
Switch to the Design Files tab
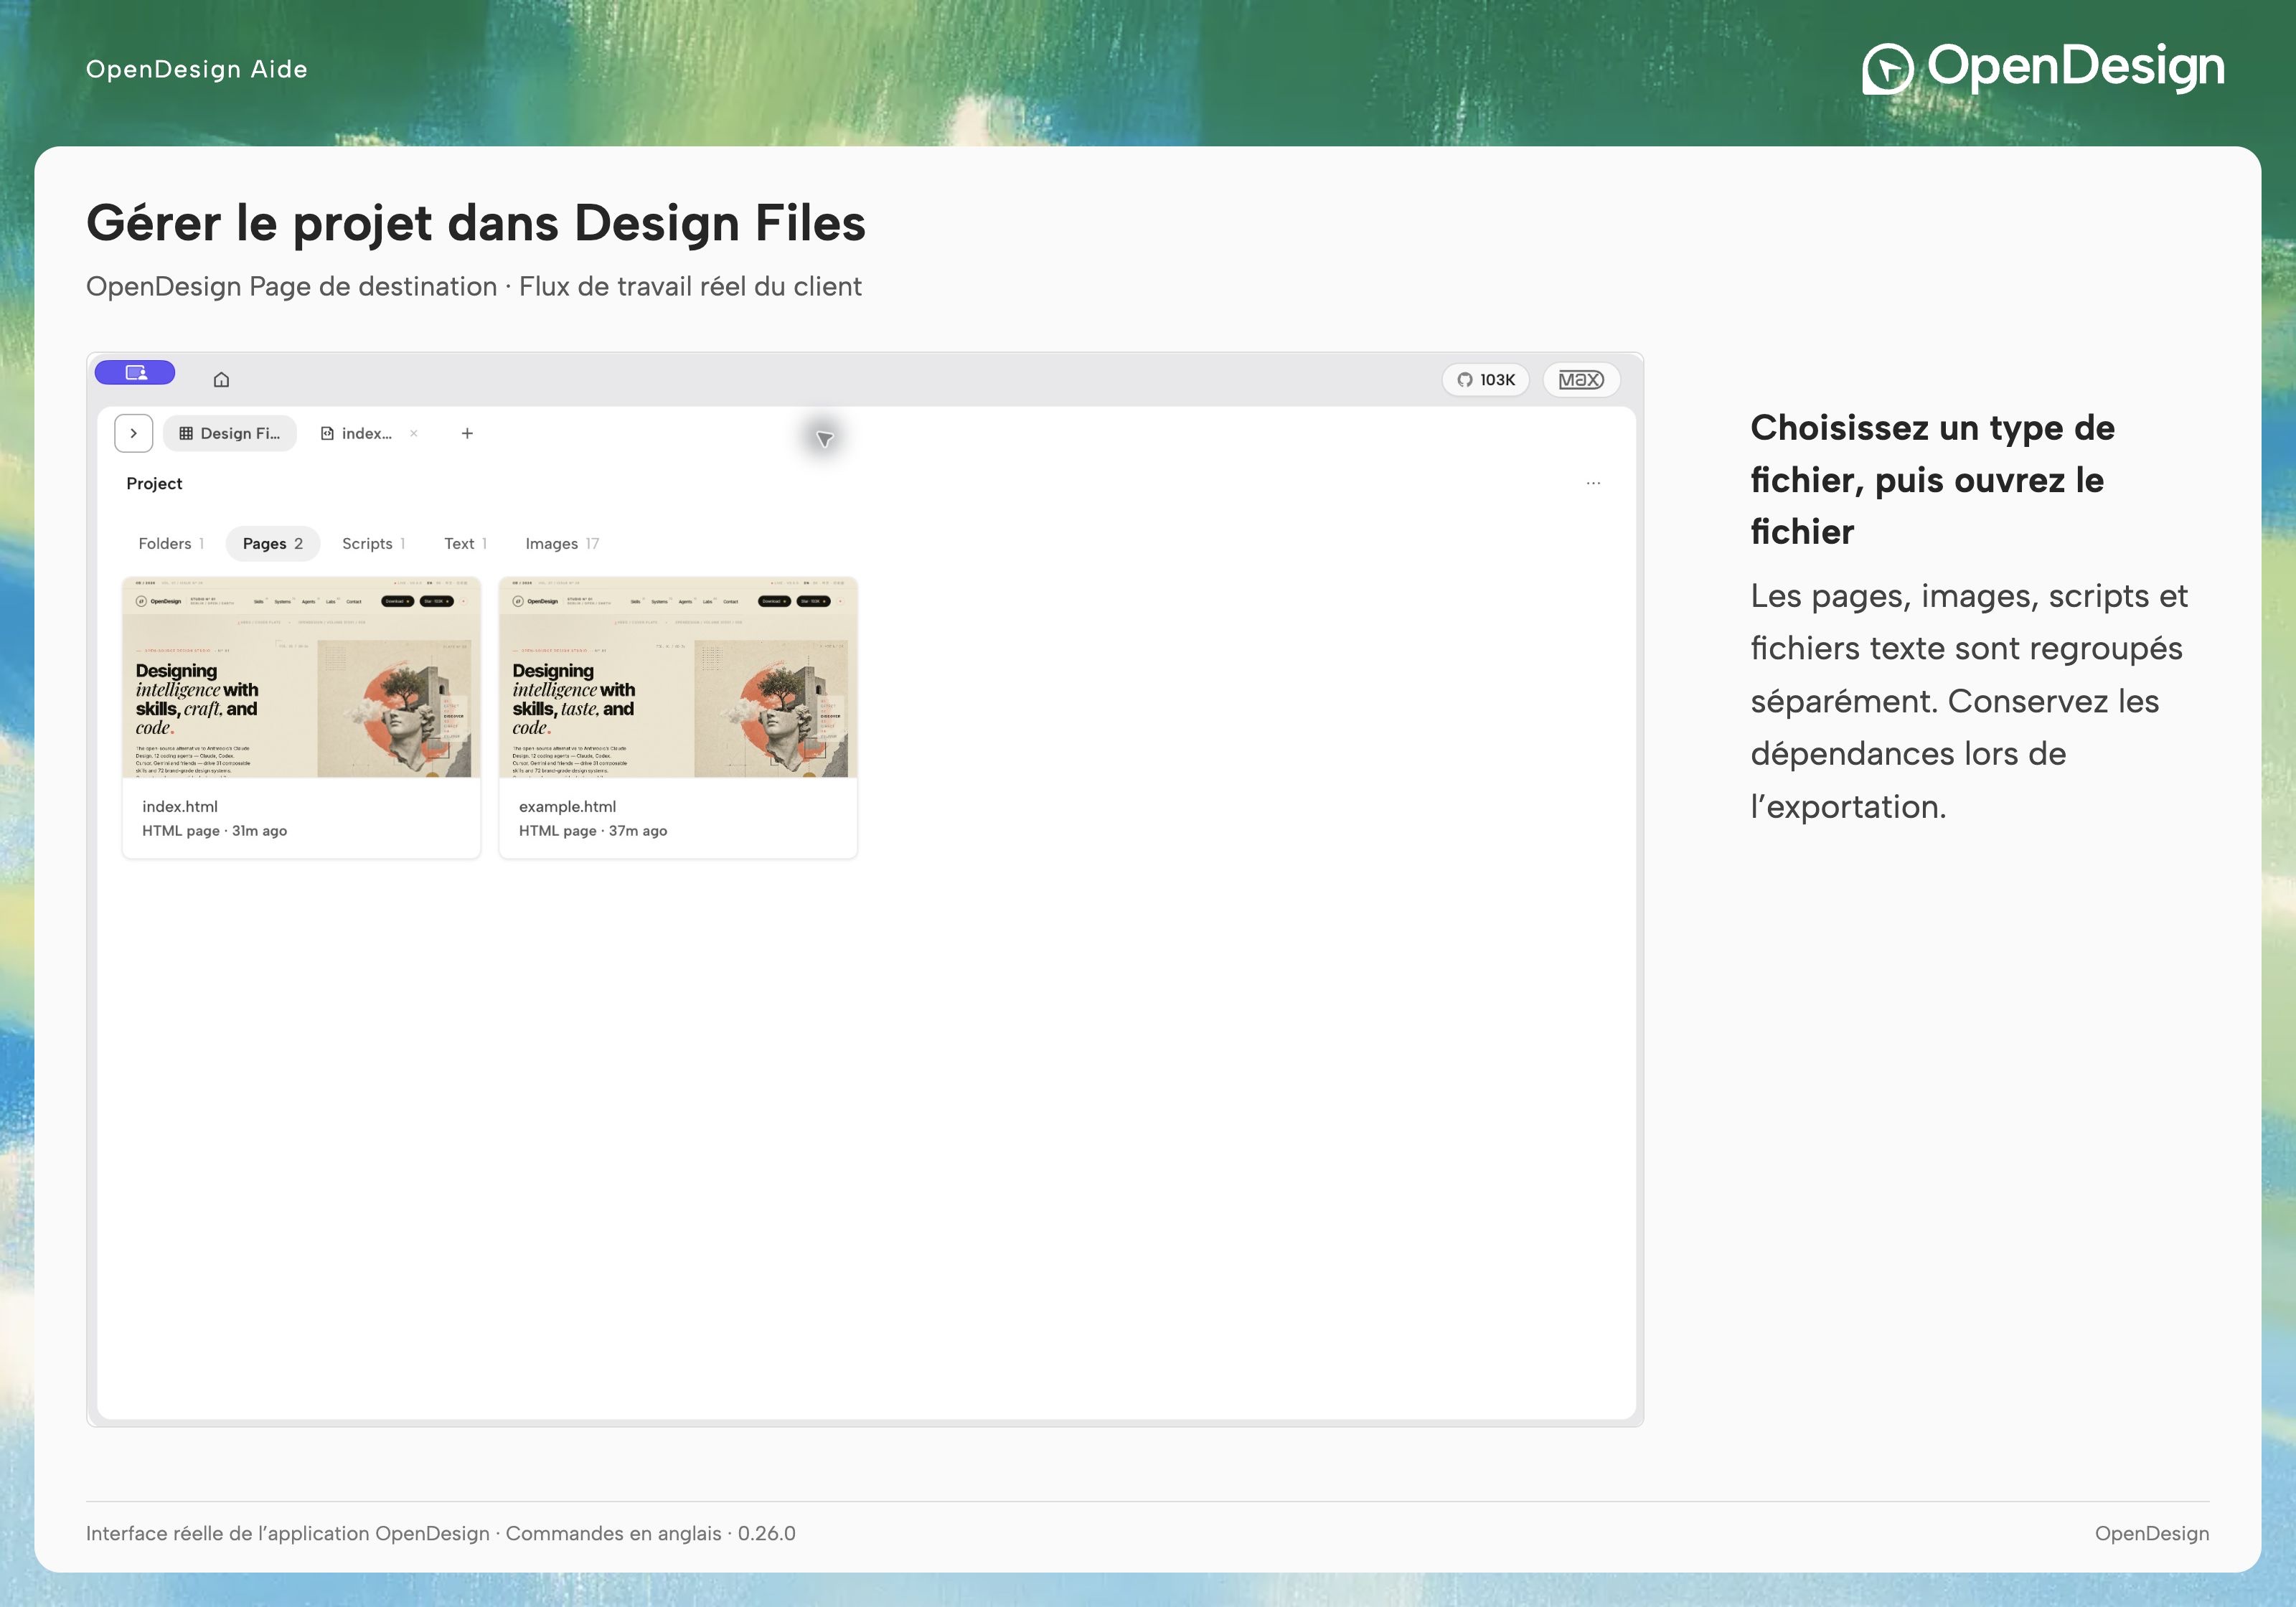pos(230,434)
